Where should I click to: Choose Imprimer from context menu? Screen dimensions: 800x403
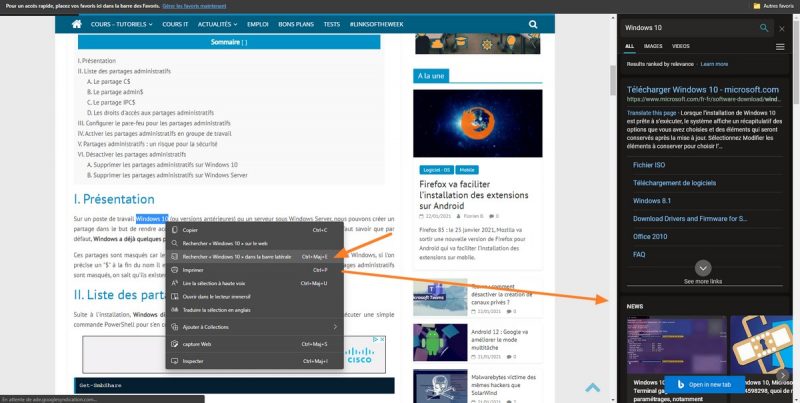tap(255, 270)
